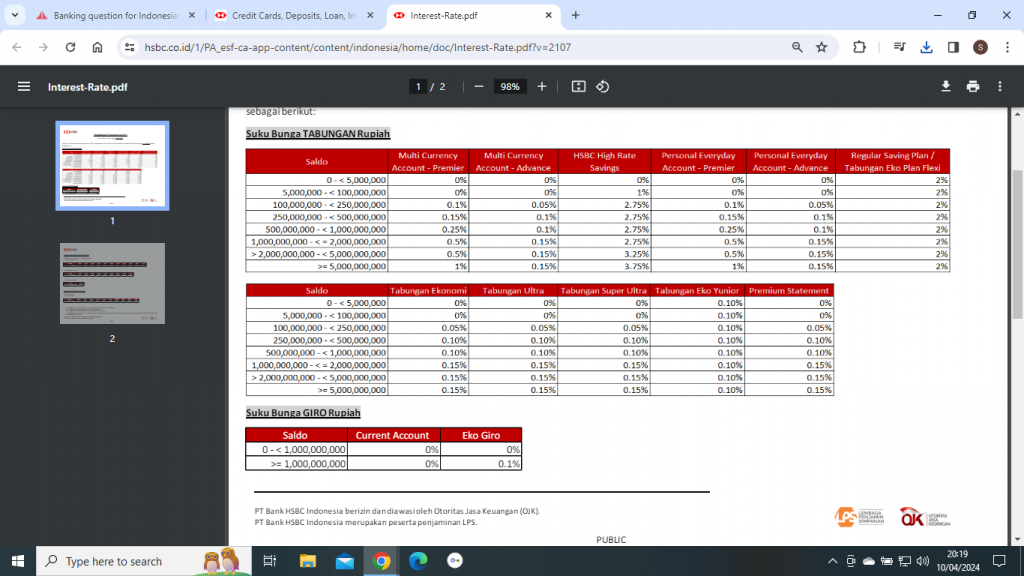Reload the current page

tap(71, 47)
